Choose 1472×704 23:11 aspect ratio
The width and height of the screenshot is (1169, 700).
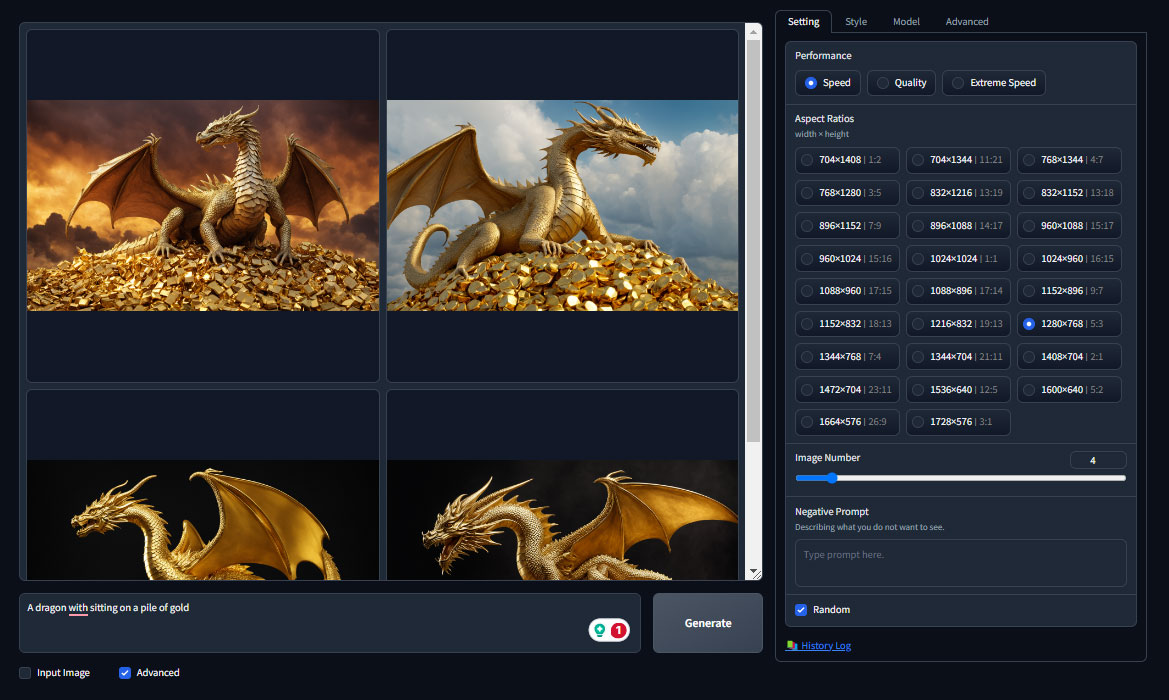tap(847, 389)
